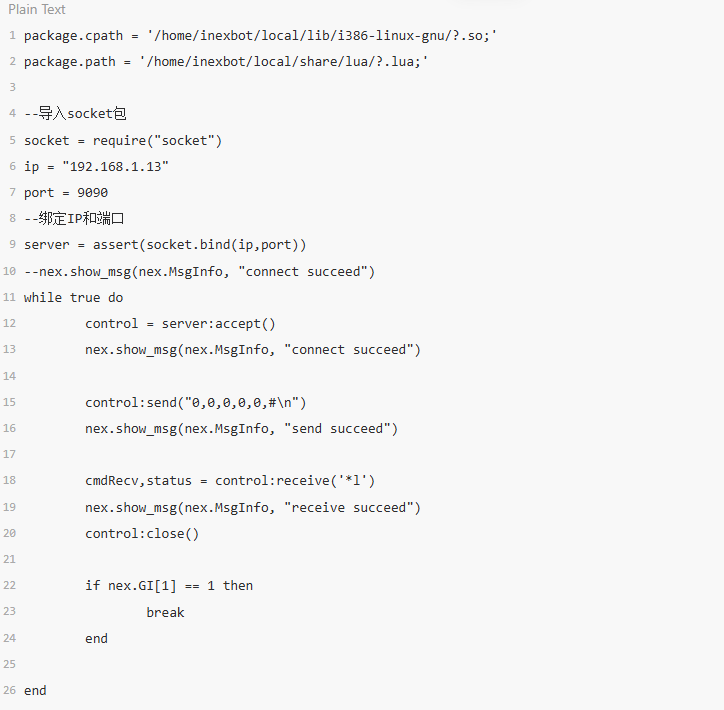Click the "while true do" statement

coord(74,297)
